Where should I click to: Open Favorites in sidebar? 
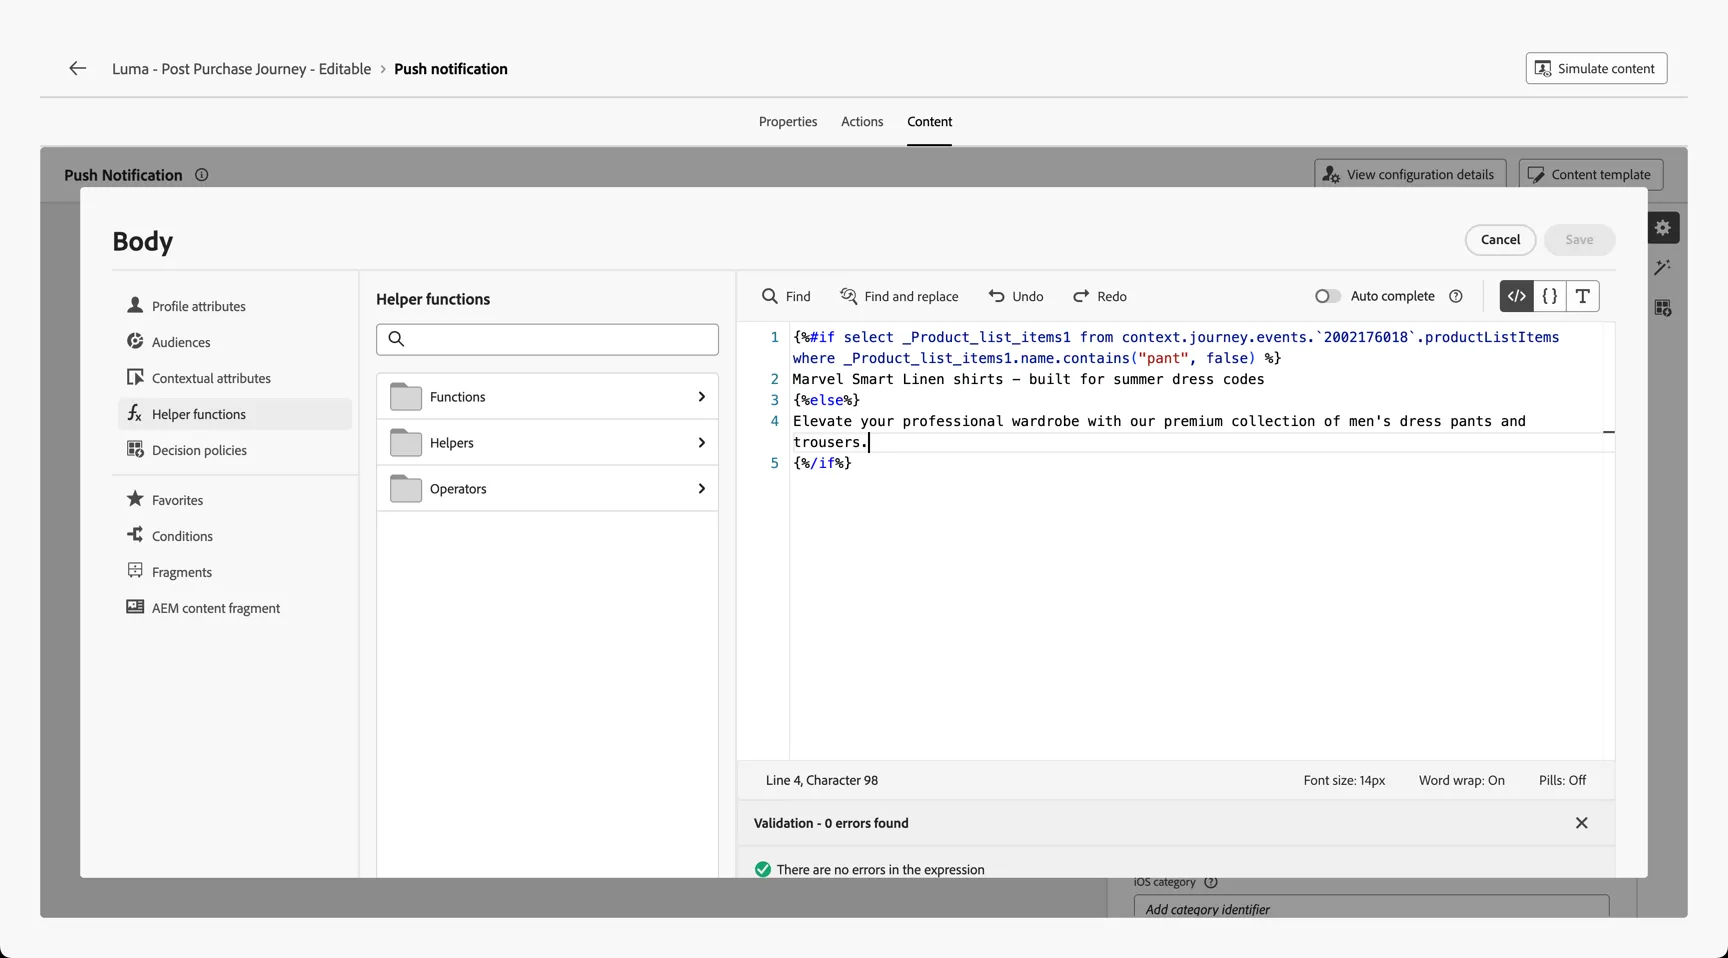click(235, 500)
